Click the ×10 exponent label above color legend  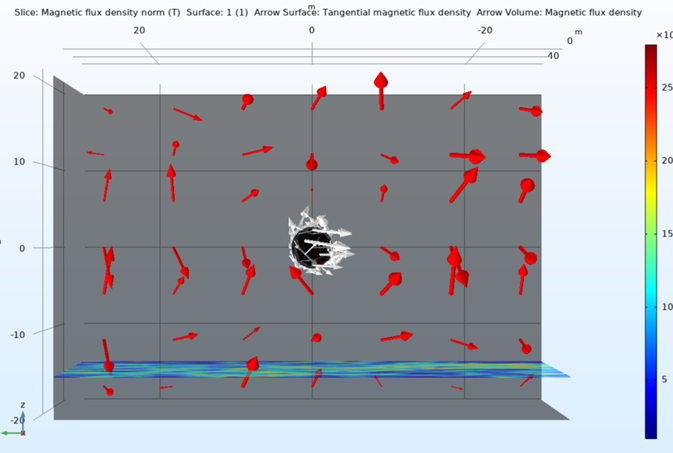point(664,35)
